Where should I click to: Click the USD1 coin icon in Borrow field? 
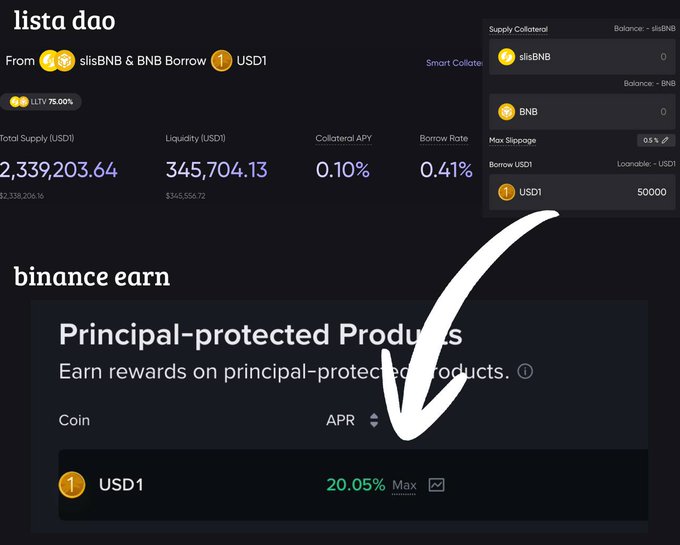click(507, 191)
